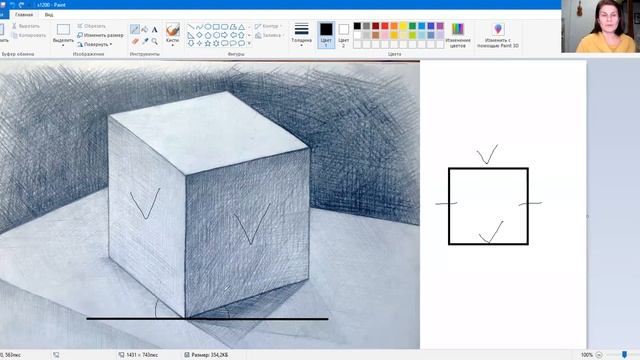640x360 pixels.
Task: Open the Заливка shape fill dropdown
Action: click(x=269, y=36)
